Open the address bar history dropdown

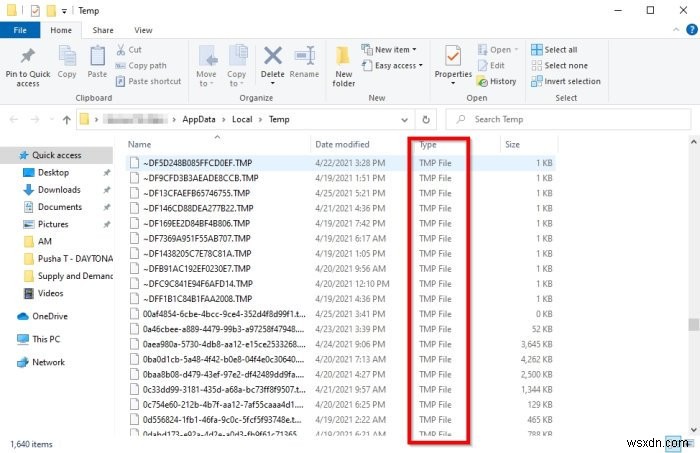[404, 120]
